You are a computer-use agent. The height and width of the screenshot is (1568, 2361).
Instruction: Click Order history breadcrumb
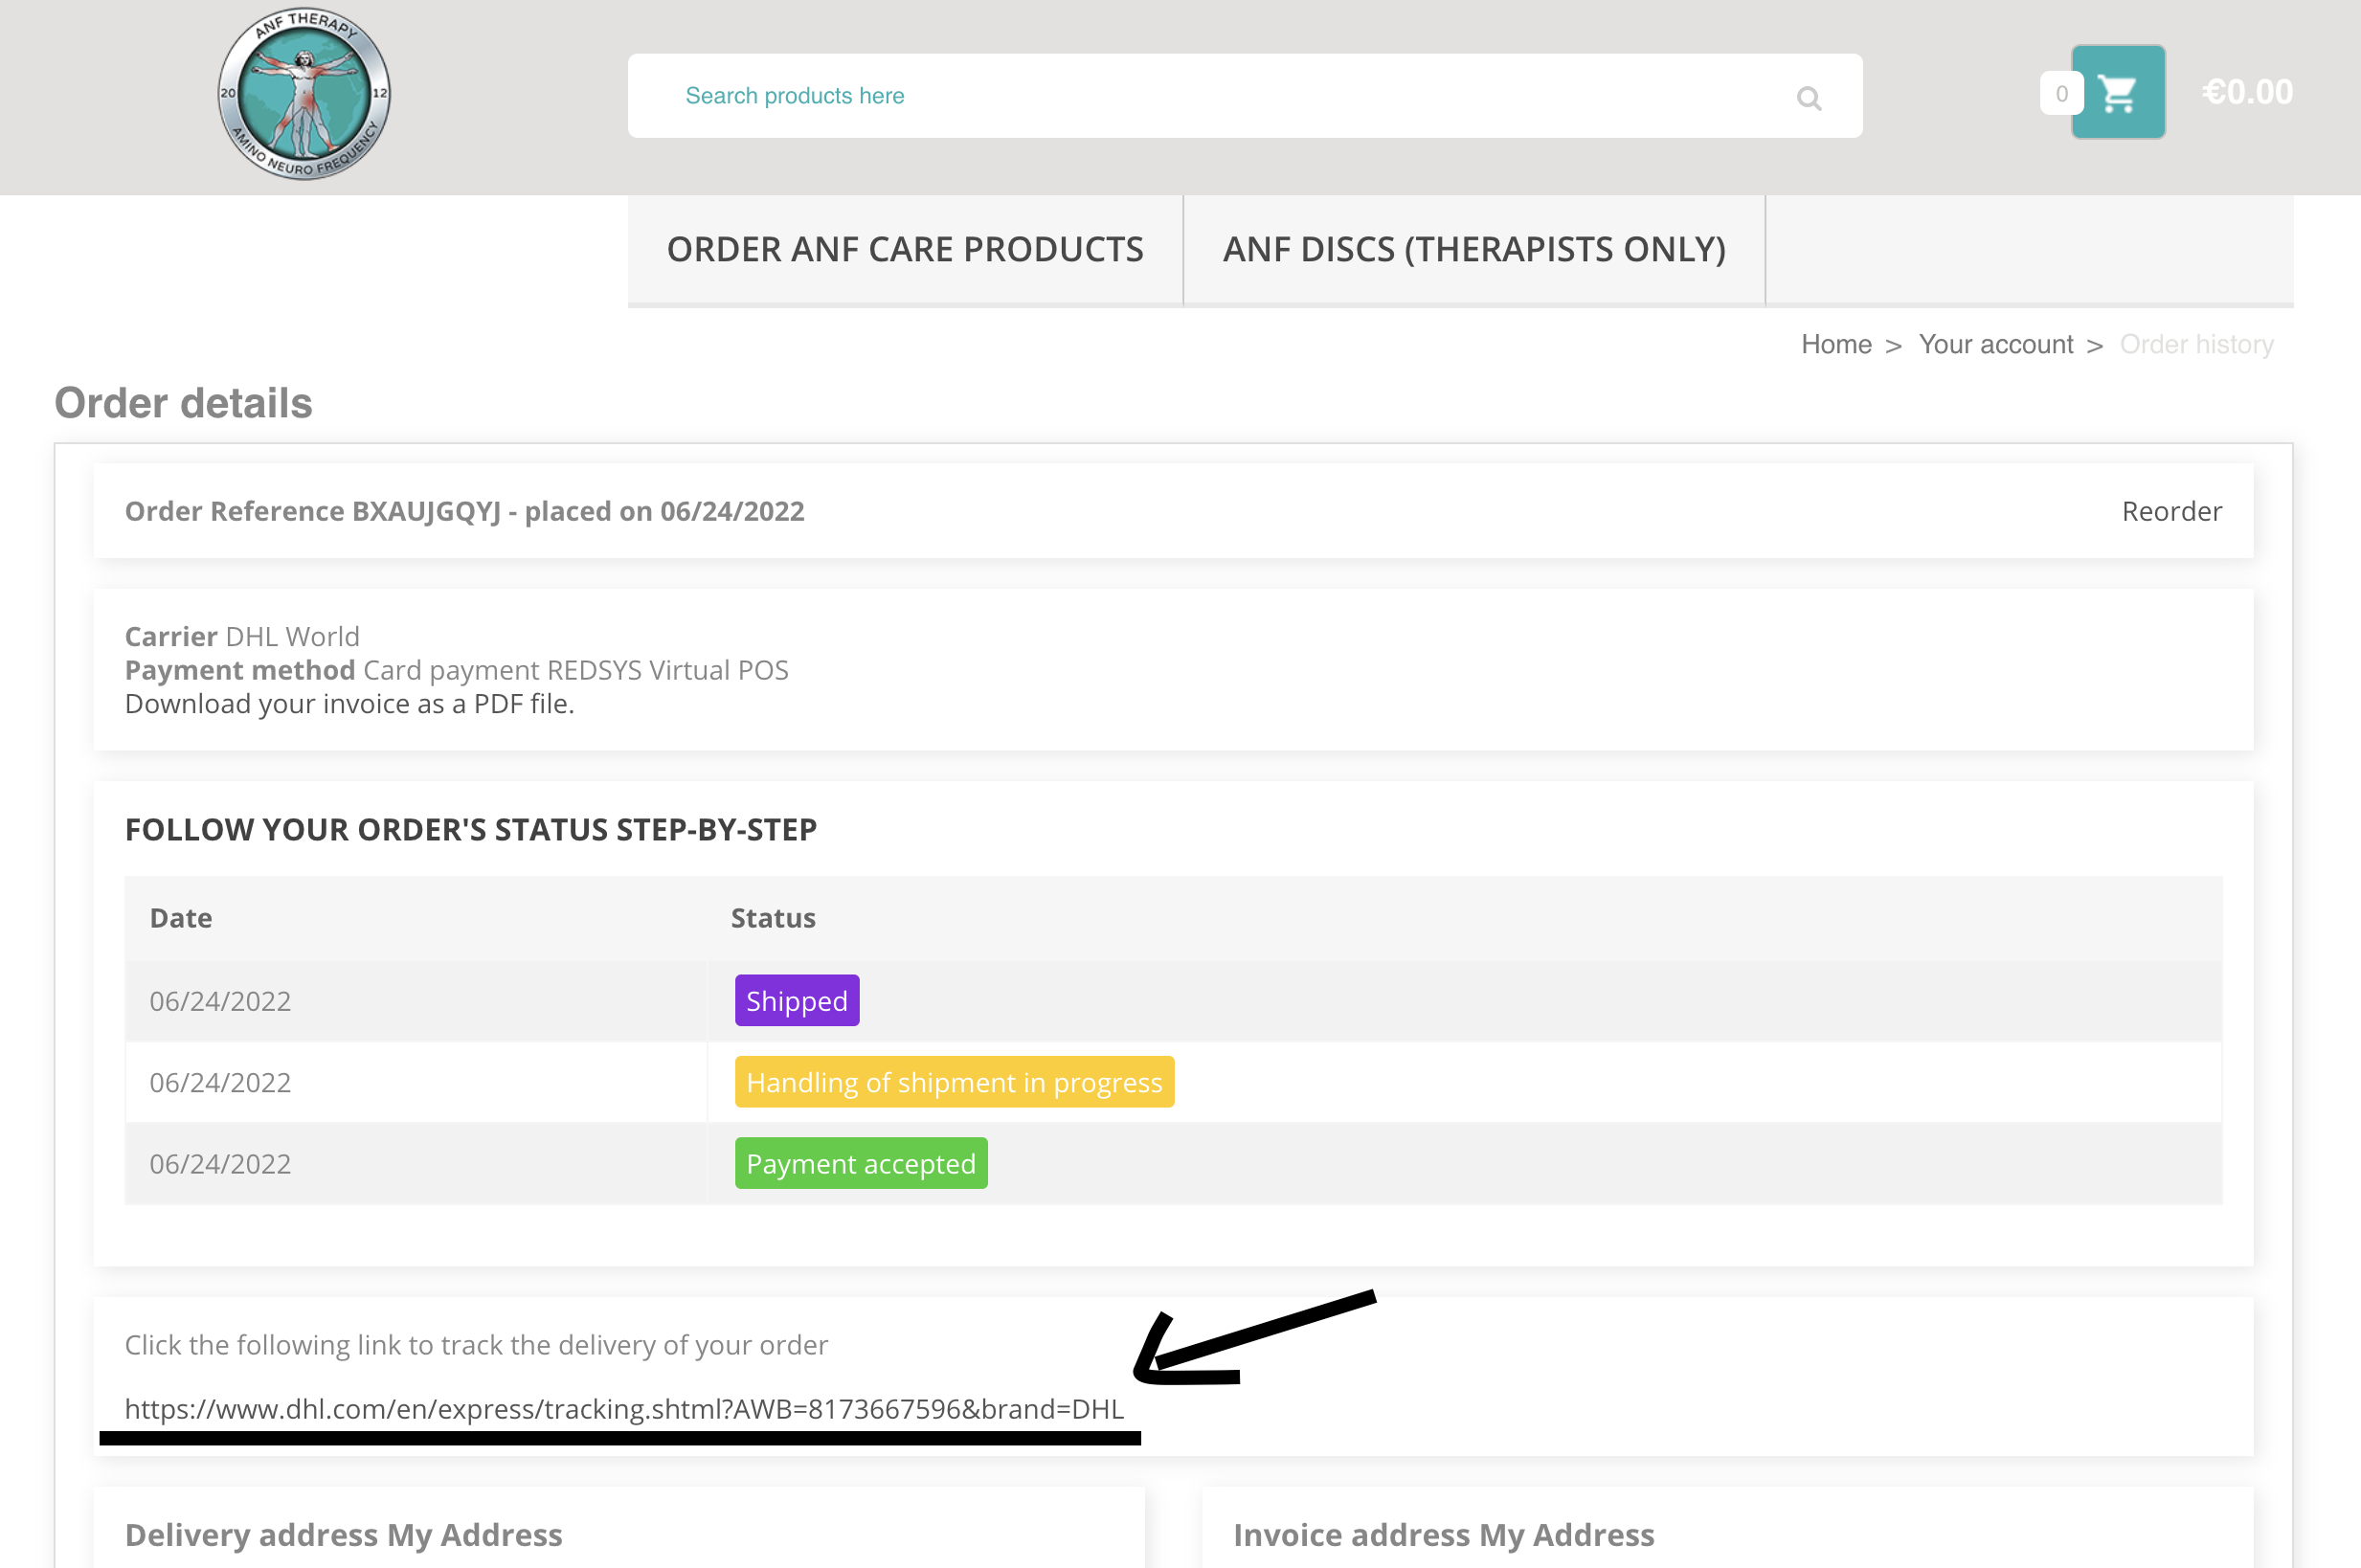(2196, 344)
